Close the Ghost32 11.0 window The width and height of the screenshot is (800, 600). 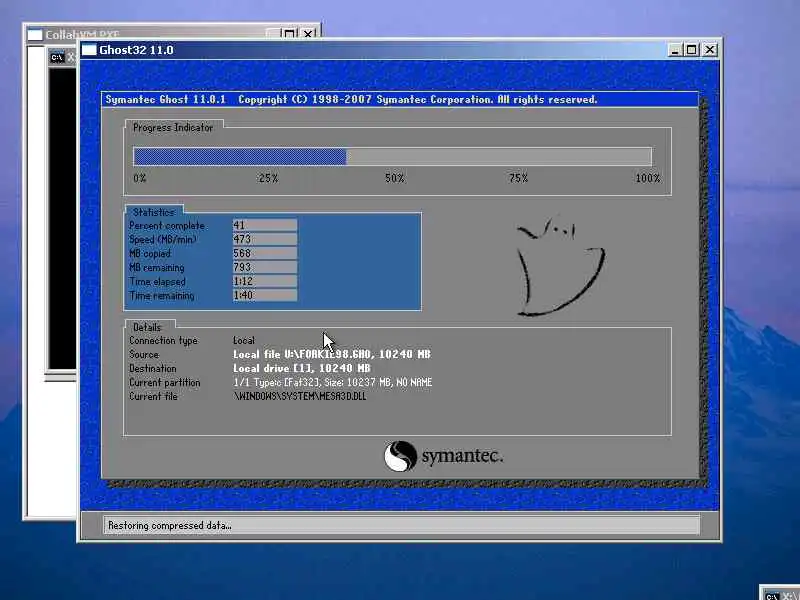(x=710, y=49)
